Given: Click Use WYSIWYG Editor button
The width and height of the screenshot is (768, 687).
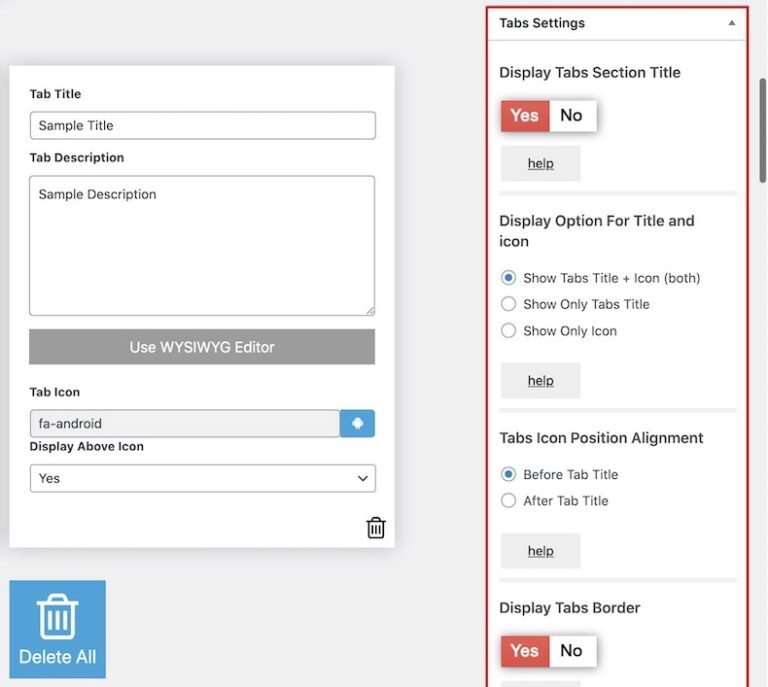Looking at the screenshot, I should click(x=202, y=347).
